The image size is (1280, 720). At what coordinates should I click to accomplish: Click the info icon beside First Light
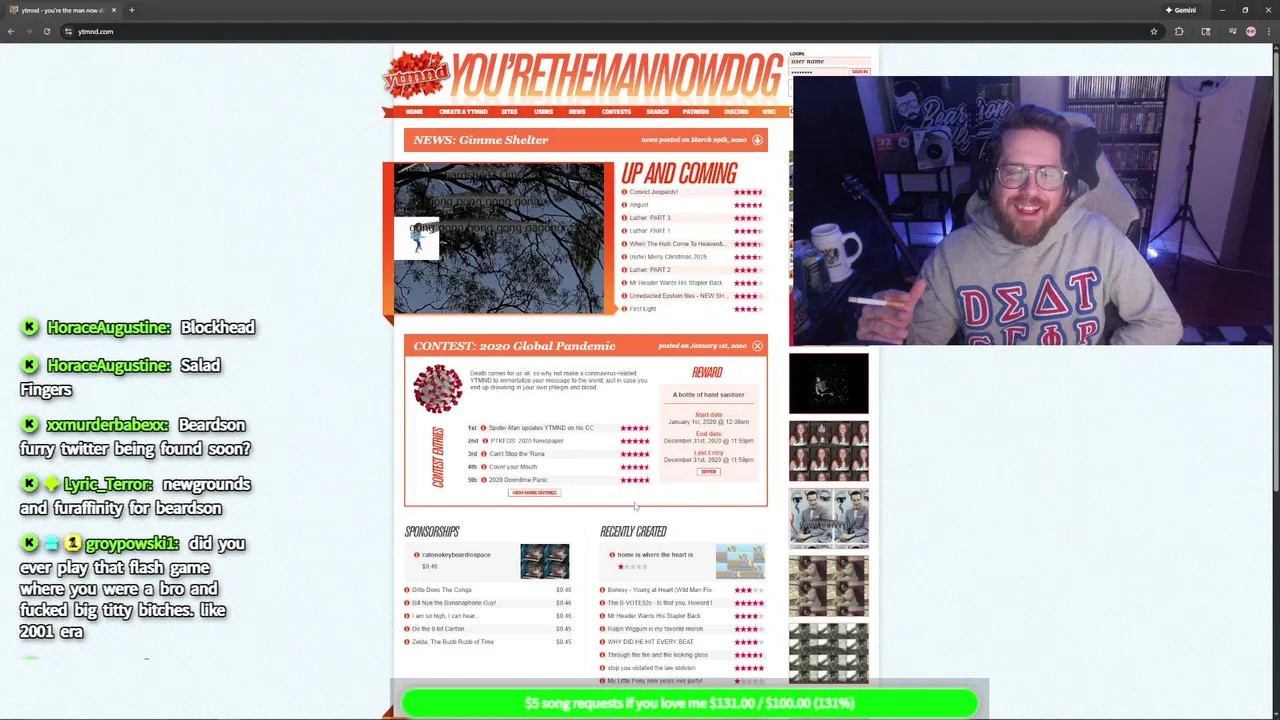coord(624,309)
